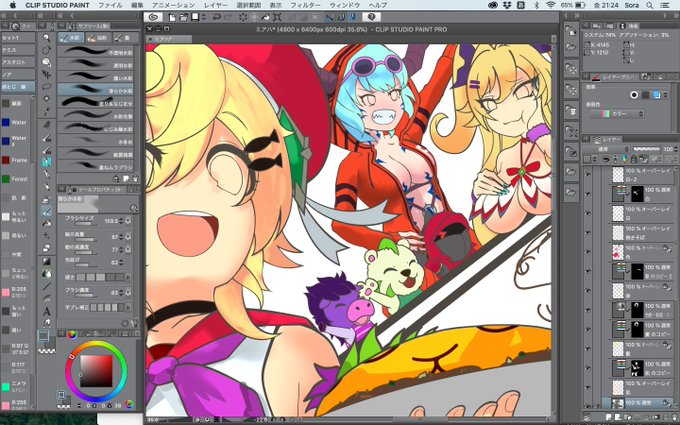Open the レイヤー menu
This screenshot has height=425, width=680.
(216, 5)
